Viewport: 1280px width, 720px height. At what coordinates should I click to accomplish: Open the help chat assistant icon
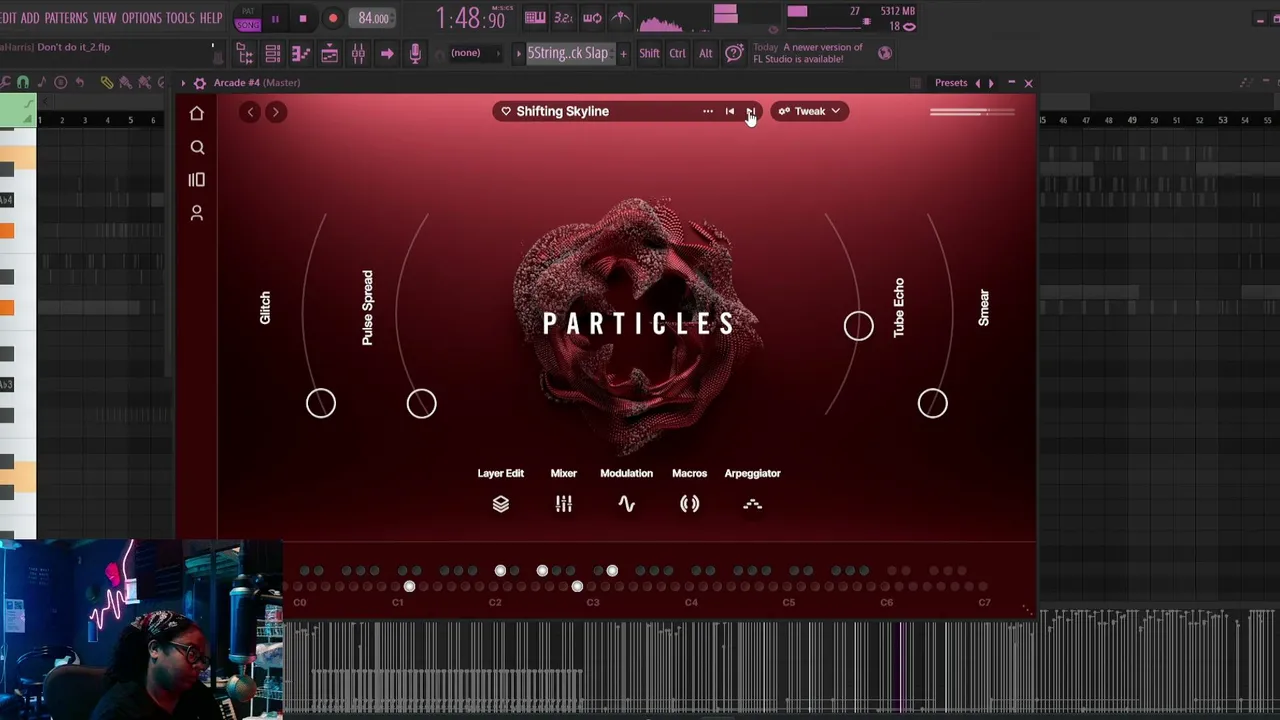pos(734,54)
